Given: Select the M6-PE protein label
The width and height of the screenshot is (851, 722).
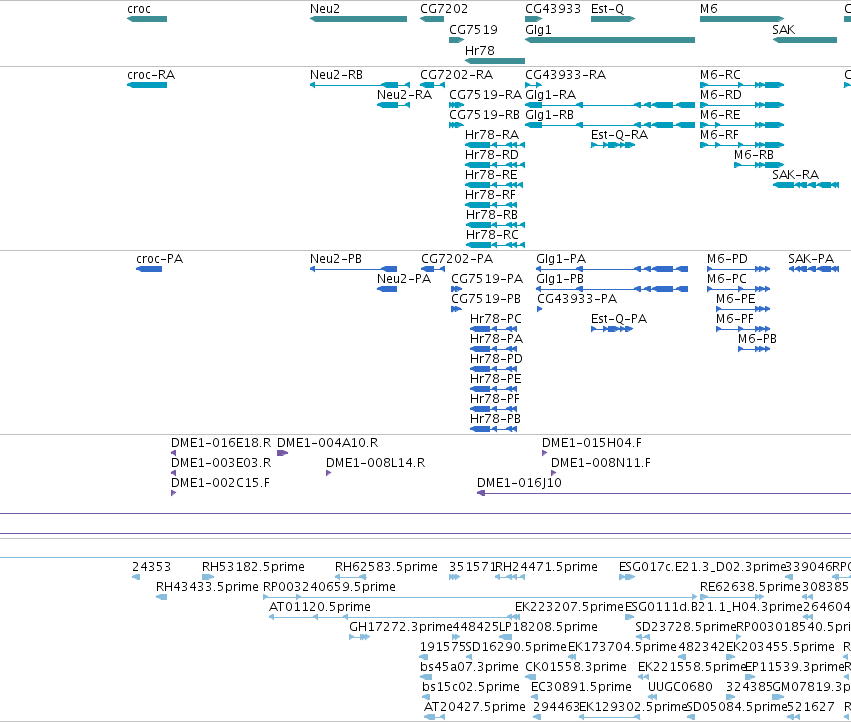Looking at the screenshot, I should tap(735, 299).
